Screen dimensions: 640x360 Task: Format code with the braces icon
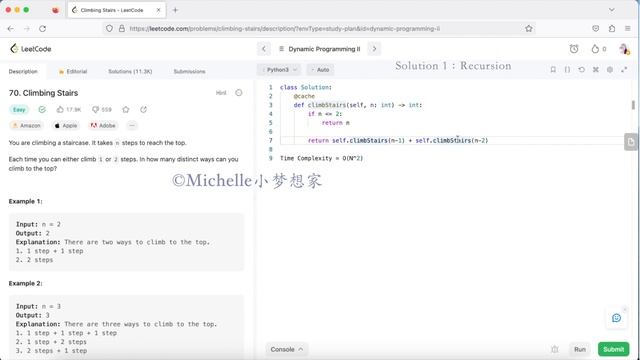pos(567,70)
